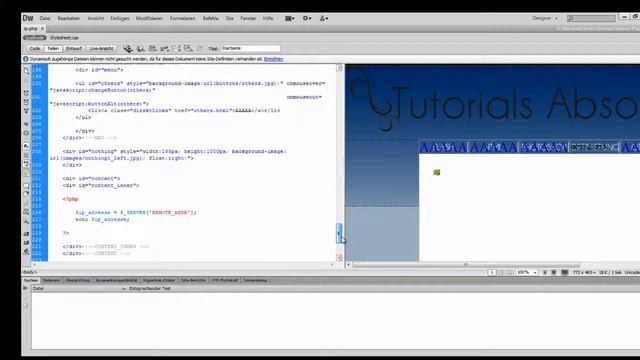Screen dimensions: 640x360
Task: Click the design view horizontal scrollbar
Action: click(x=466, y=265)
